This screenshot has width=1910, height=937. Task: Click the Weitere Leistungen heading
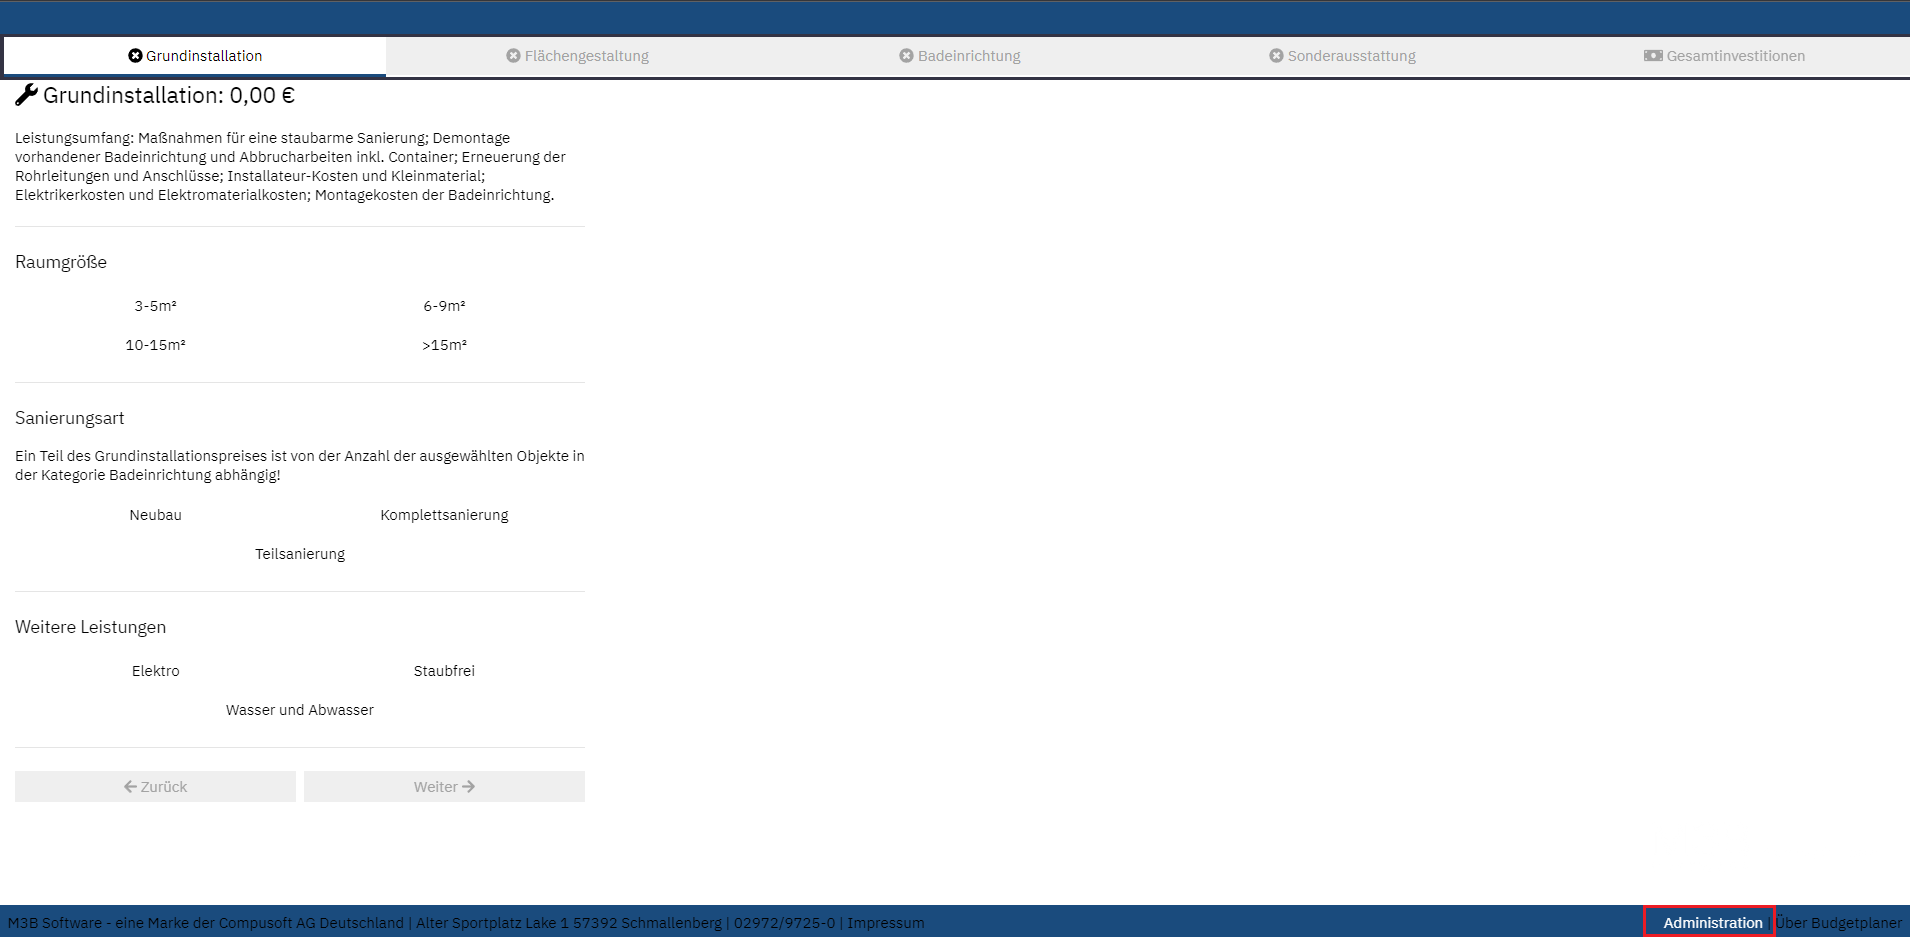click(91, 627)
